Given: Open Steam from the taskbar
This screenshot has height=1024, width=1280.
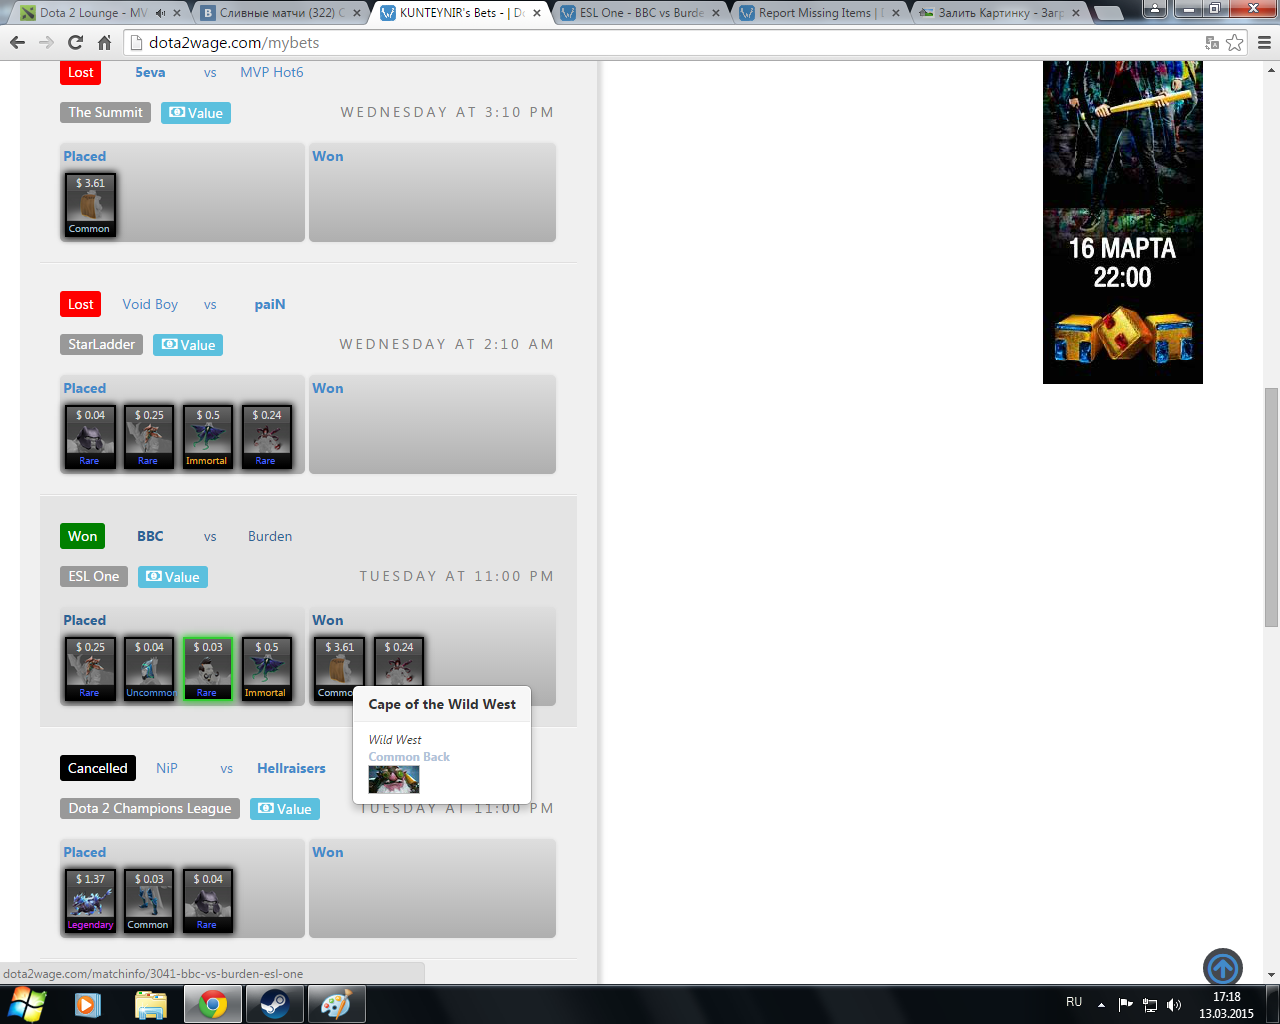Looking at the screenshot, I should click(274, 1004).
